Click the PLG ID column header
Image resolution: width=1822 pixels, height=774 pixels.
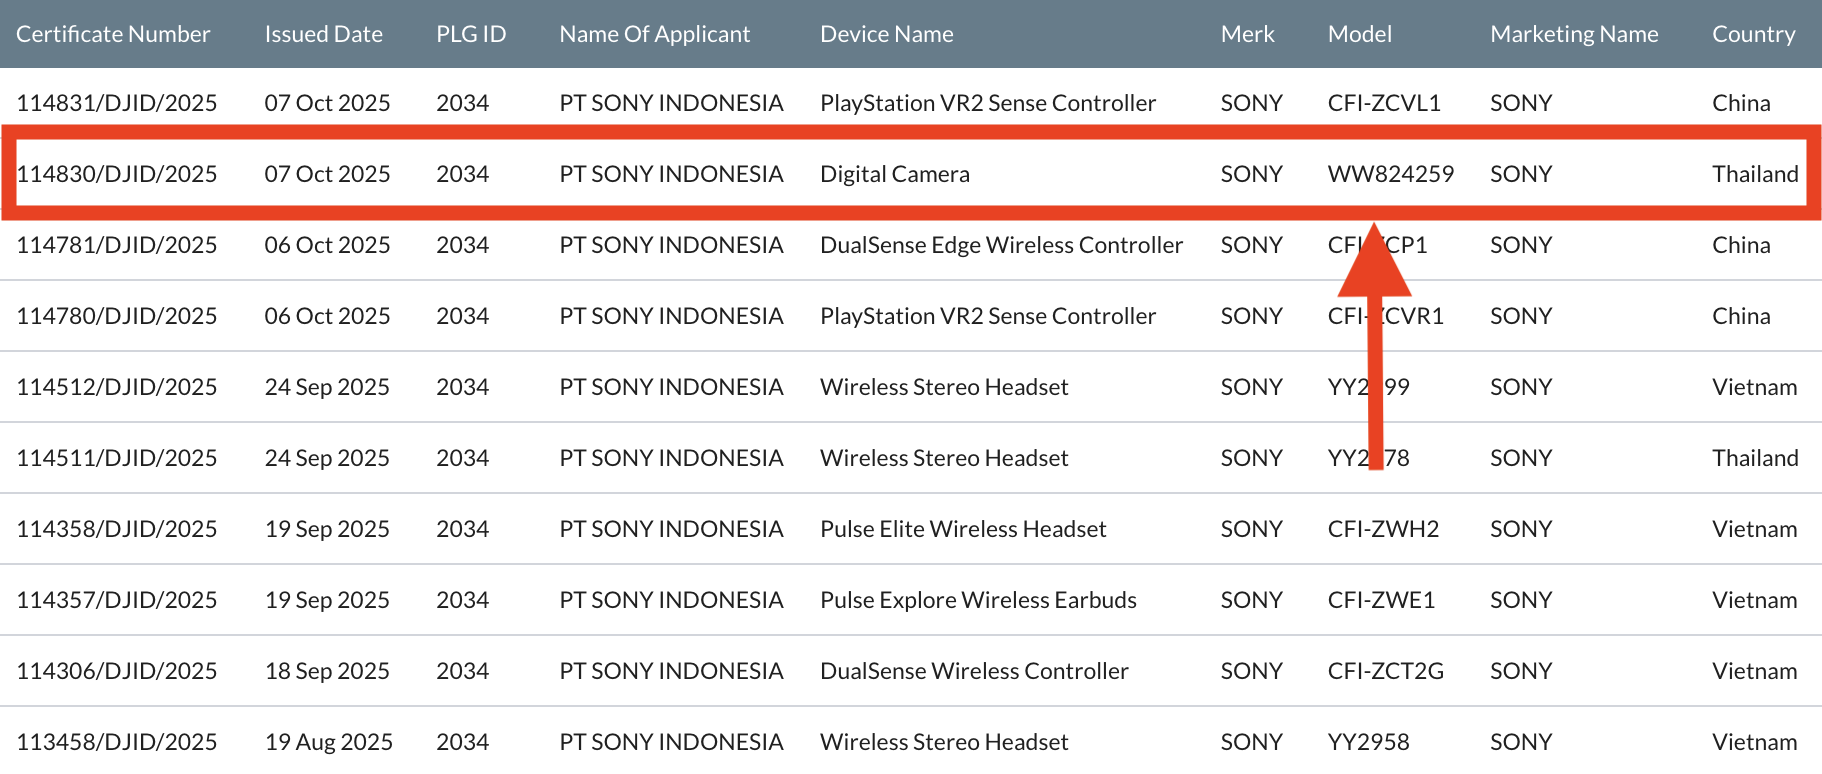pos(471,34)
